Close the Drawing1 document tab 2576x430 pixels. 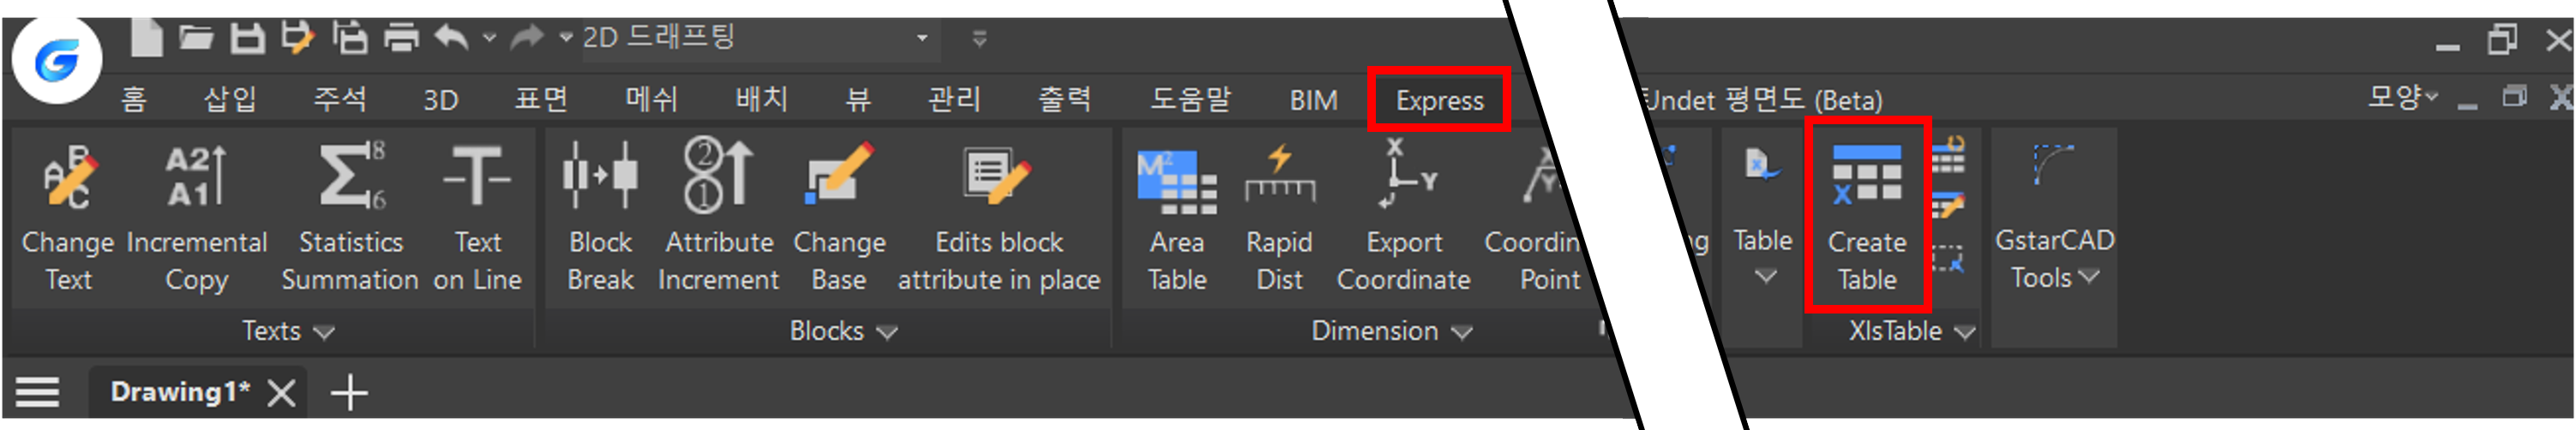pos(282,392)
